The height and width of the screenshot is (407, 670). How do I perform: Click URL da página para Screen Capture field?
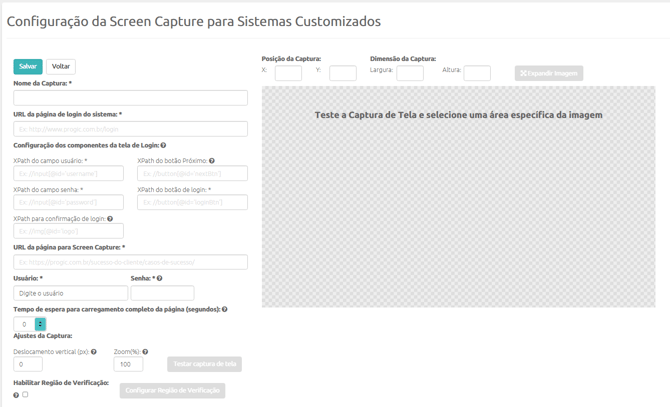(130, 262)
